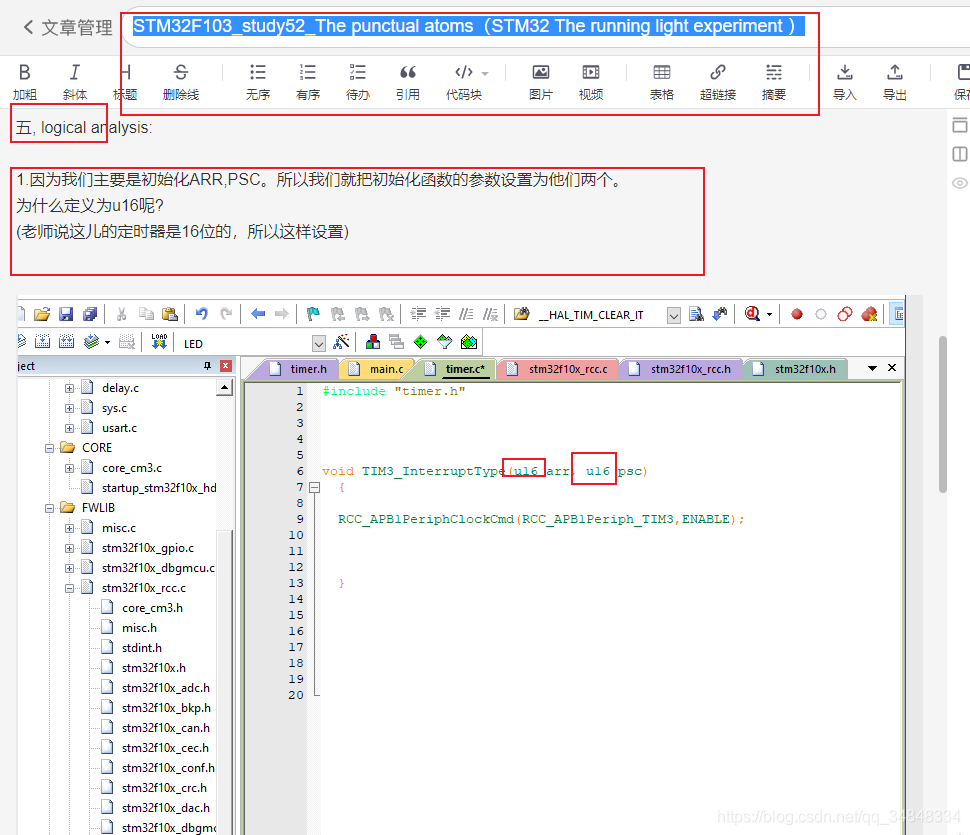Paste icon in Keil toolbar

tap(170, 314)
